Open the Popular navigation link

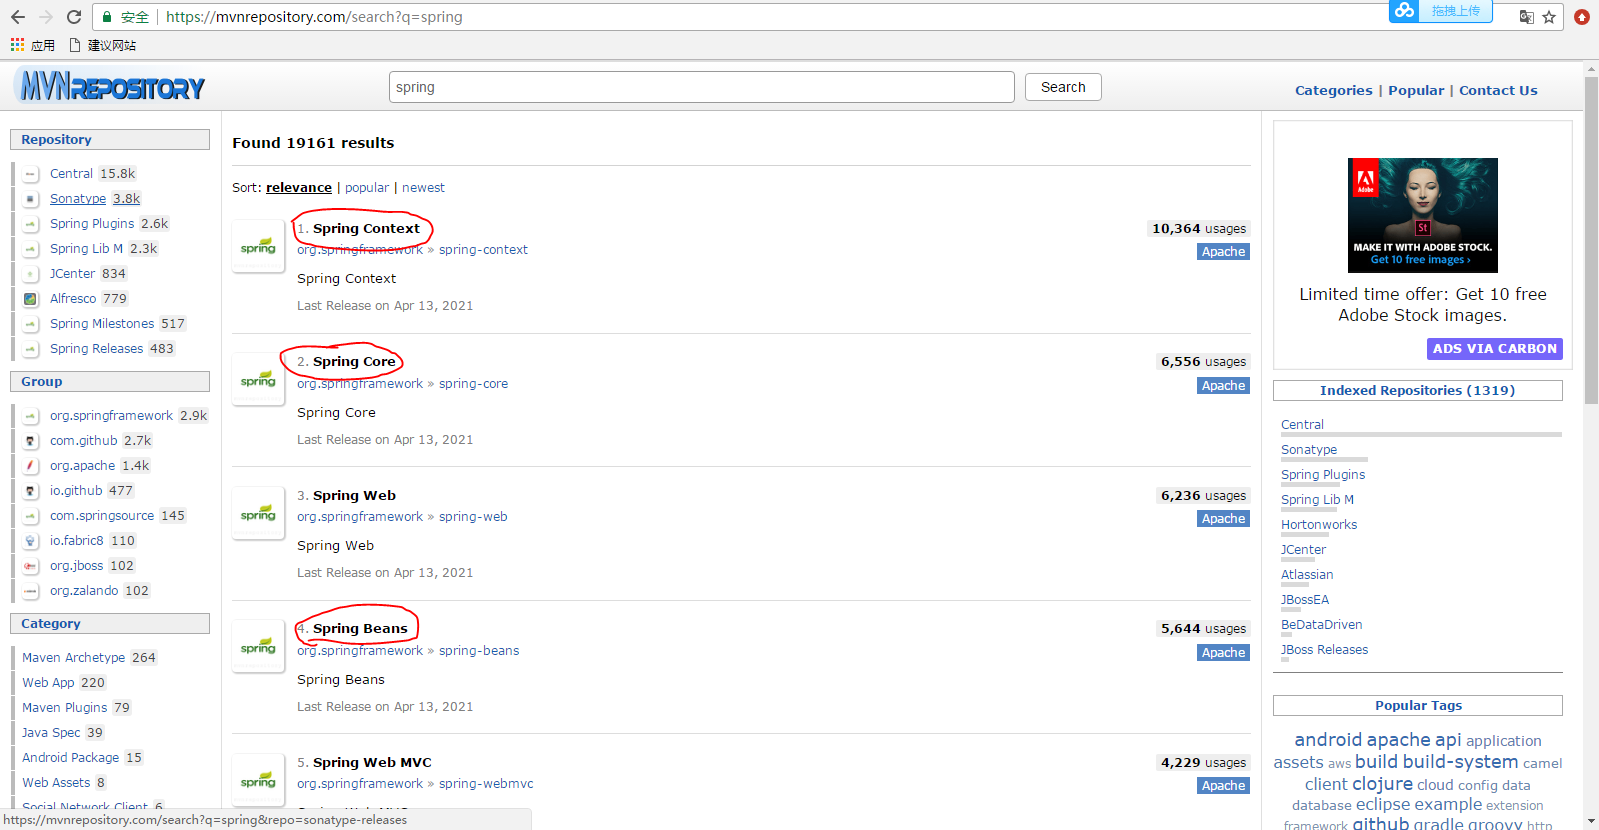pos(1416,90)
